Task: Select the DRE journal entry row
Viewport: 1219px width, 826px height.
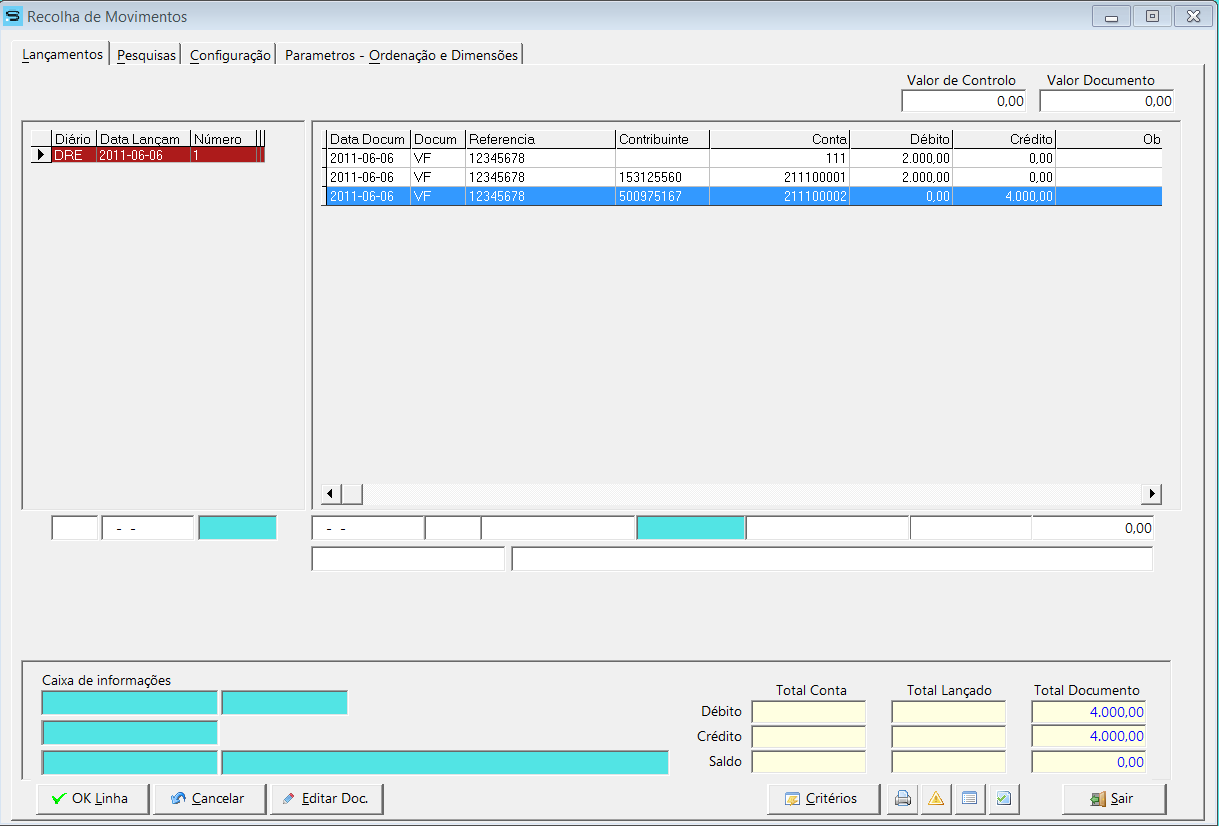Action: [x=150, y=155]
